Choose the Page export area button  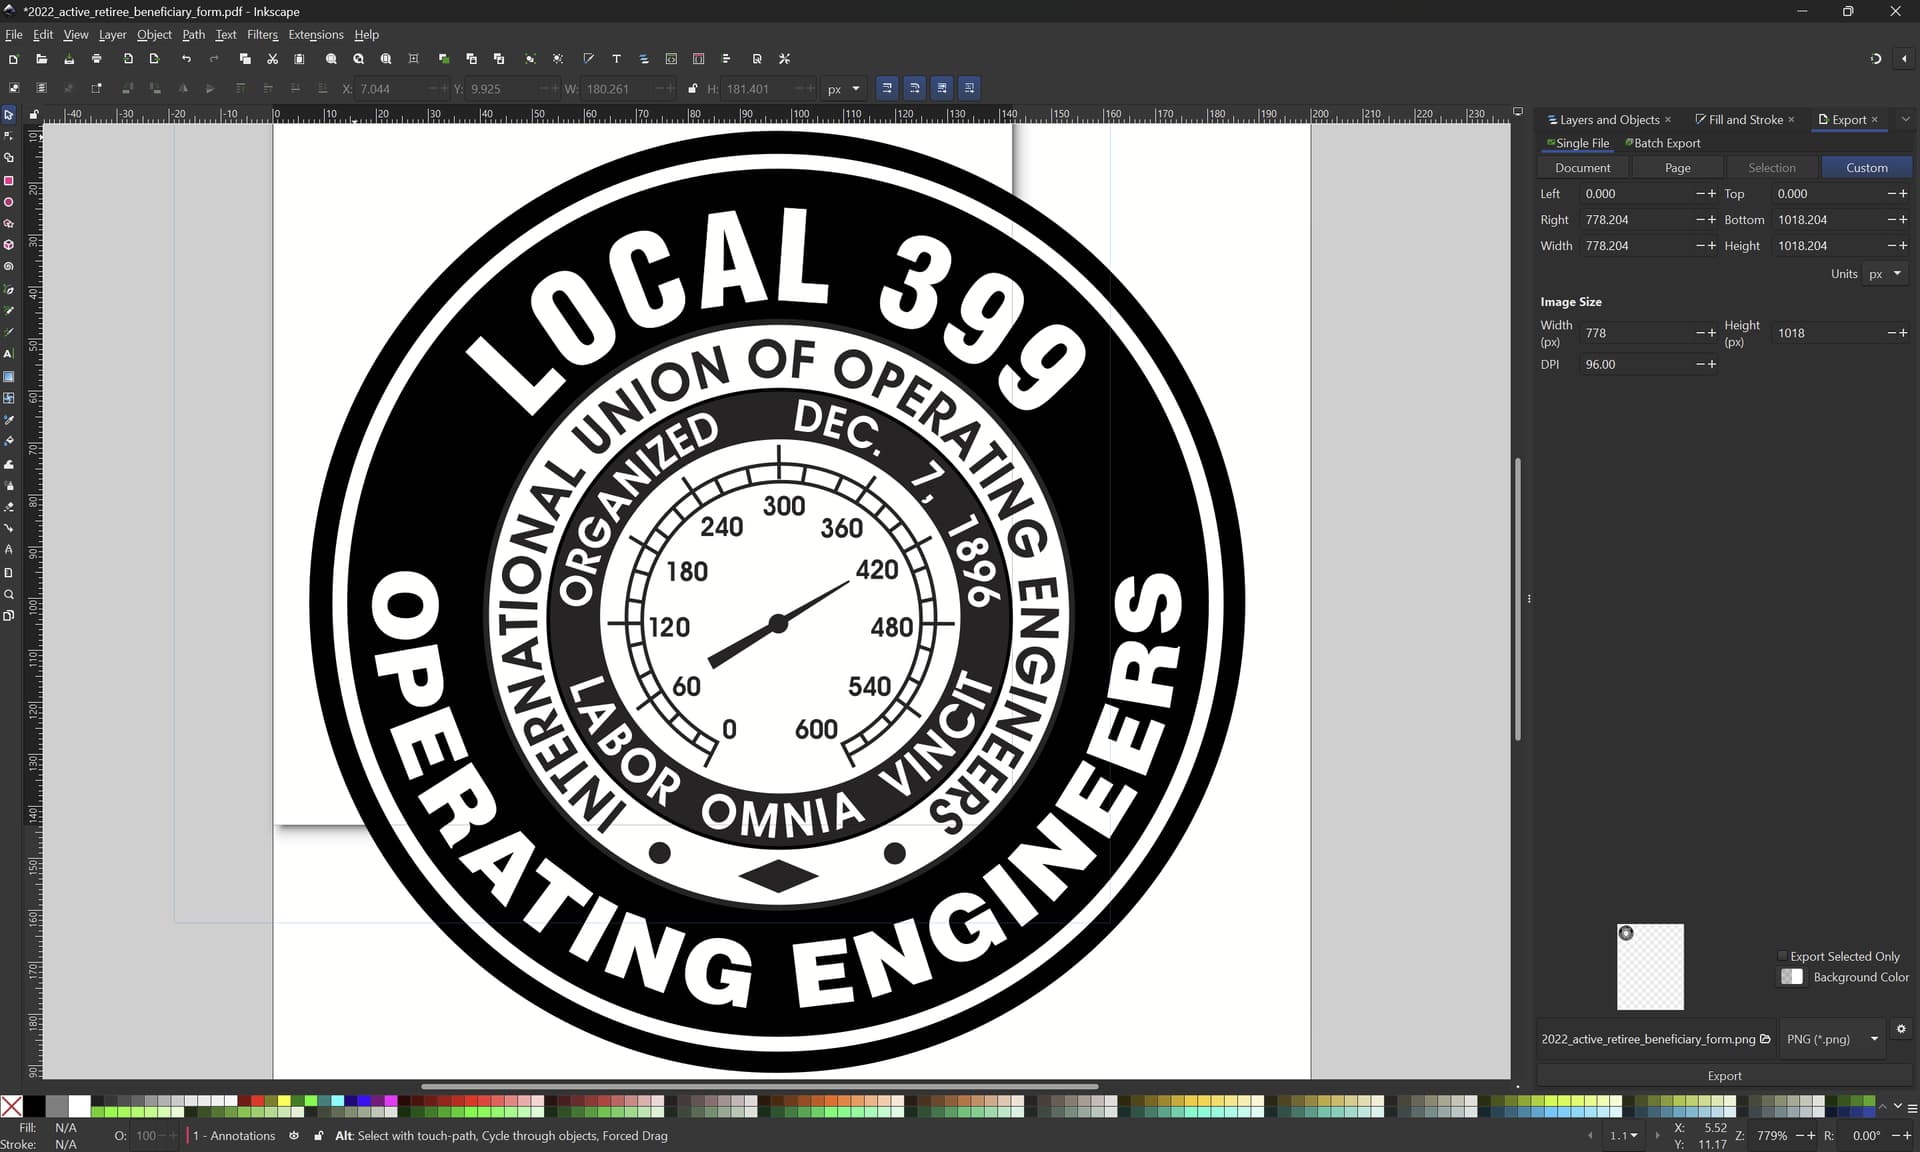(1677, 168)
